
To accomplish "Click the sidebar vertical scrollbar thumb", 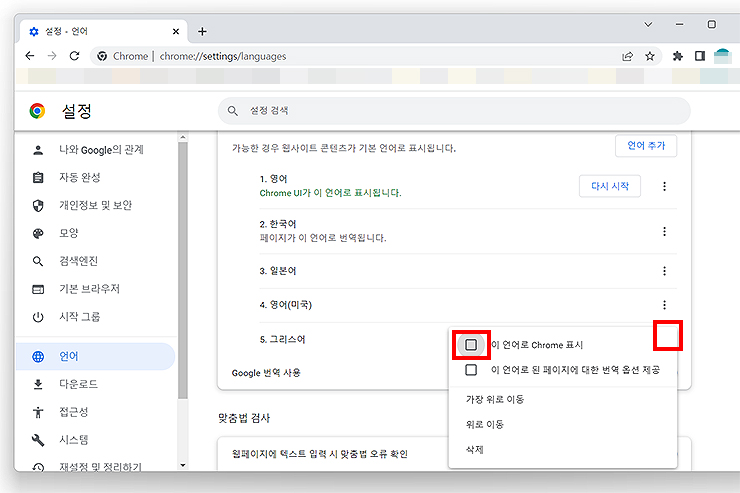I will point(183,270).
